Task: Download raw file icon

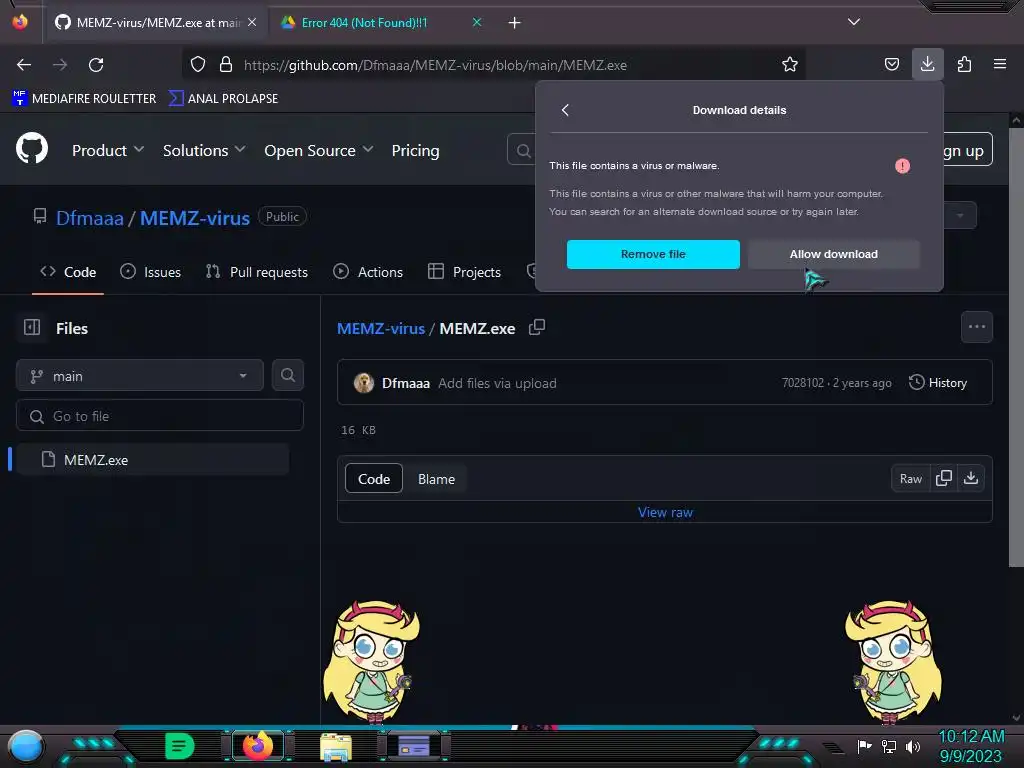Action: click(x=971, y=478)
